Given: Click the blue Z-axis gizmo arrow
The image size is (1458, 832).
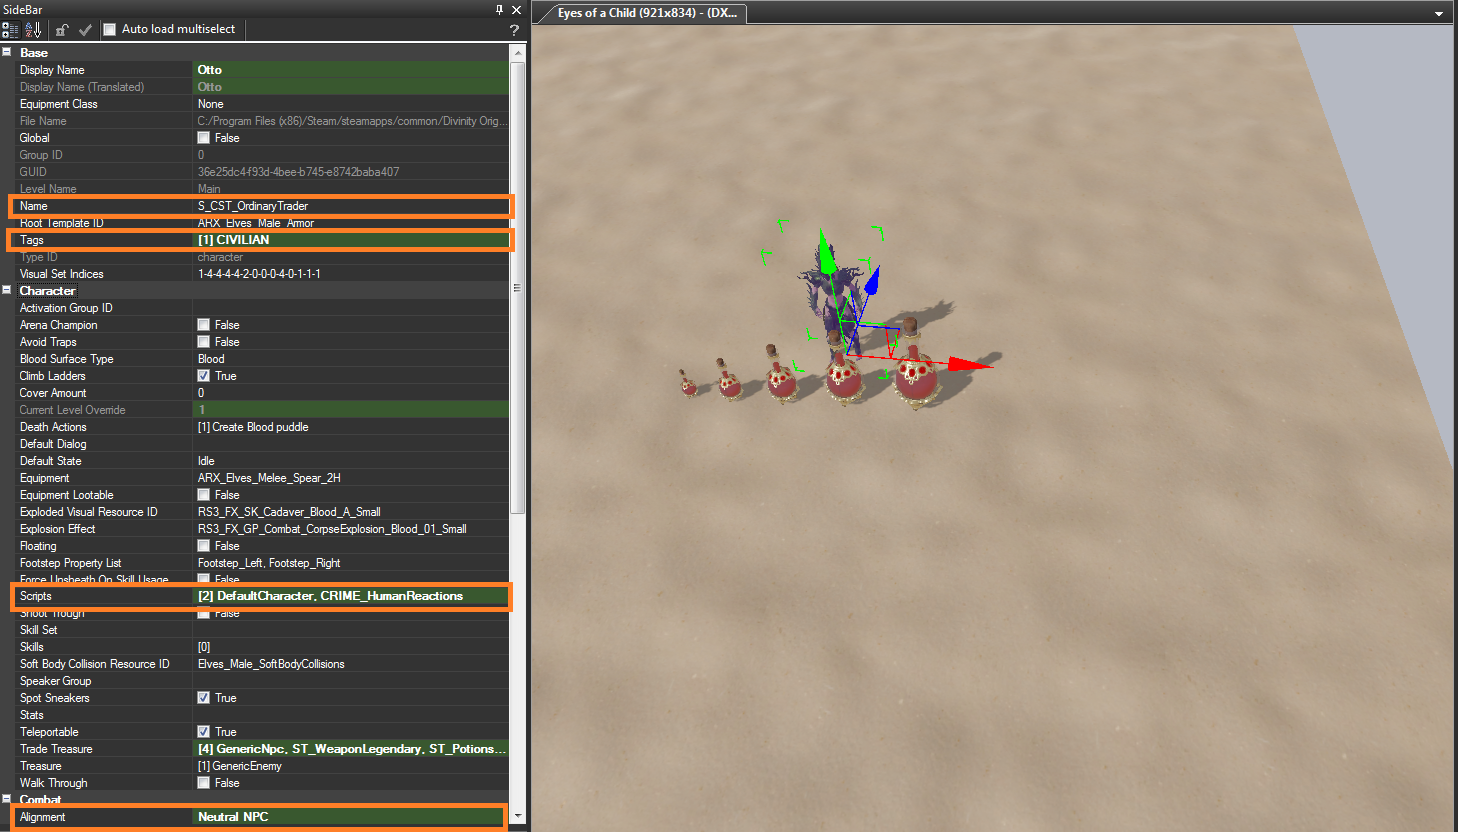Looking at the screenshot, I should click(871, 281).
